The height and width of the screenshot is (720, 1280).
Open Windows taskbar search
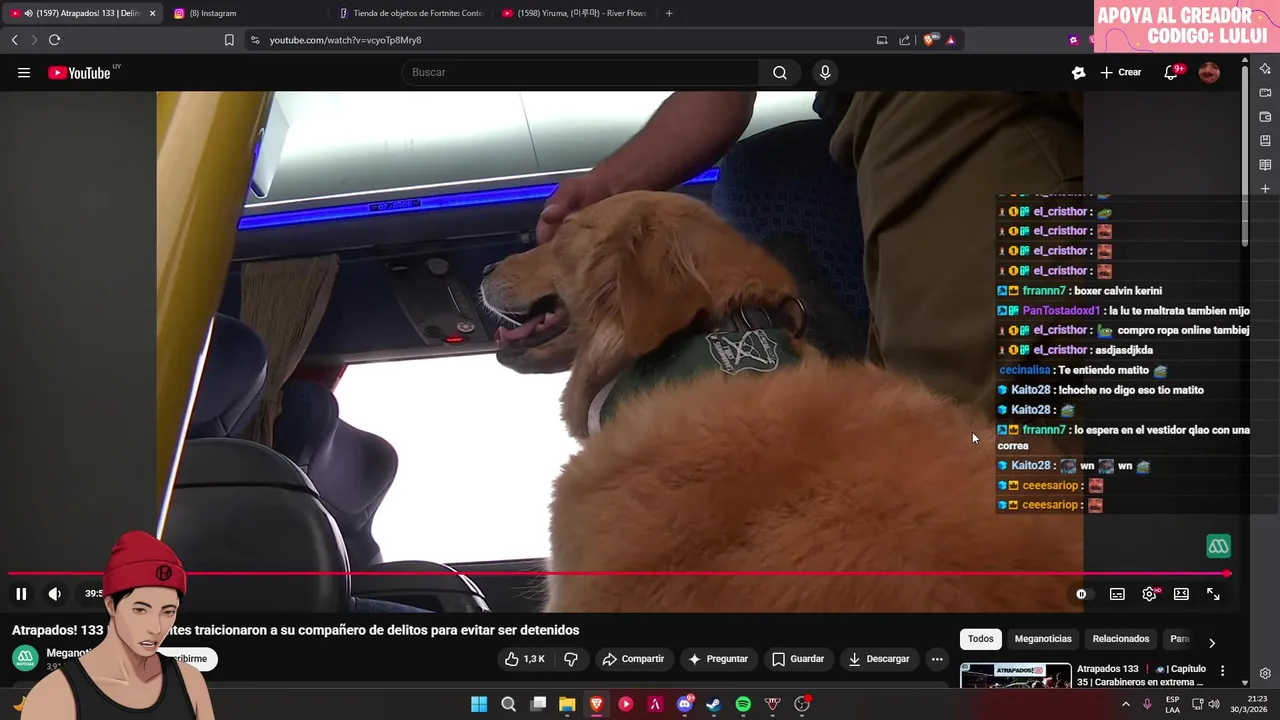[508, 704]
